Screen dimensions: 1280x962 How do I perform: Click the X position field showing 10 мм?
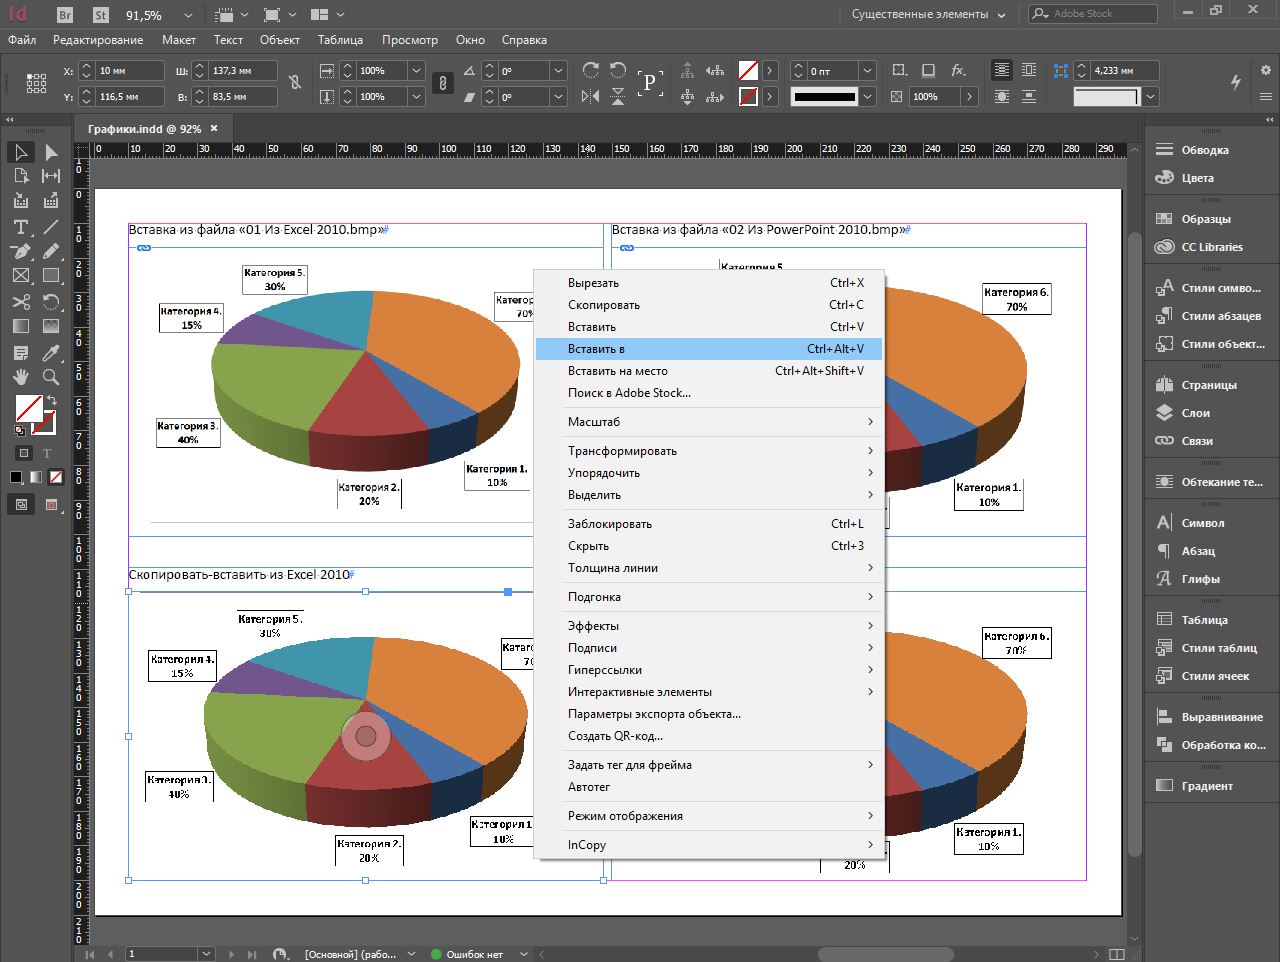[x=130, y=71]
